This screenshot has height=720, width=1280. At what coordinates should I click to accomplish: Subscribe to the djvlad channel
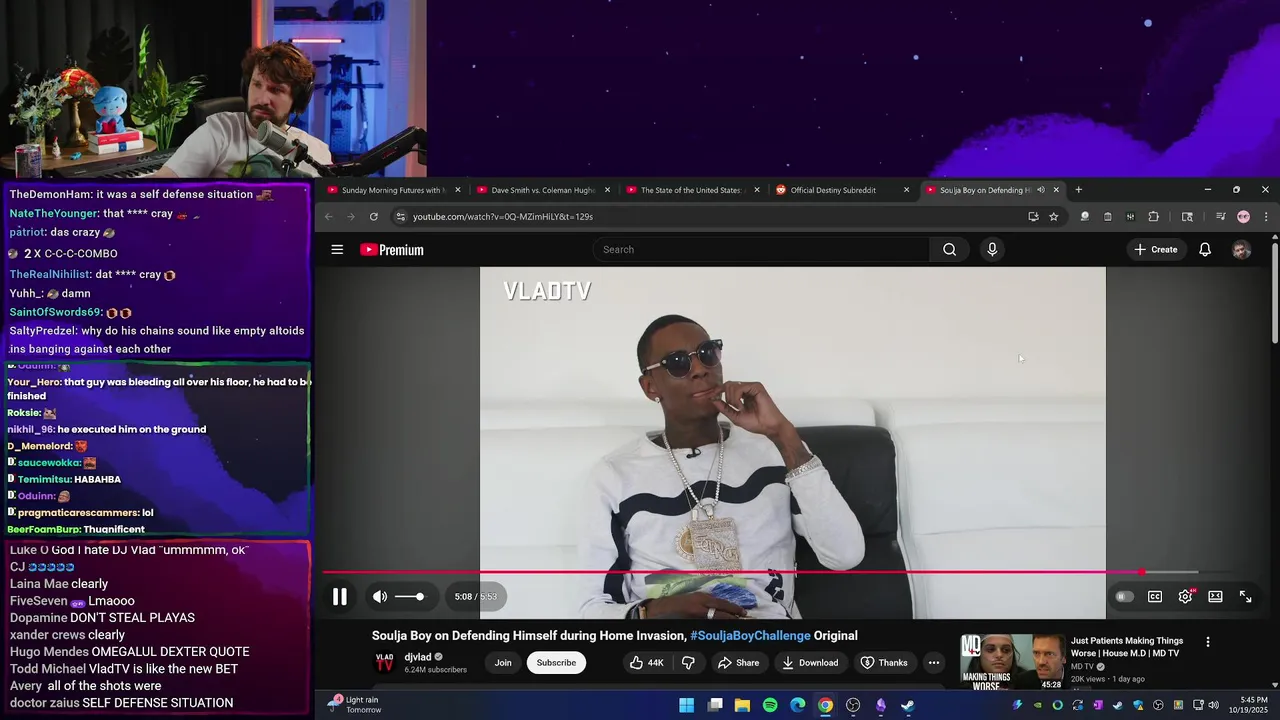[x=556, y=663]
